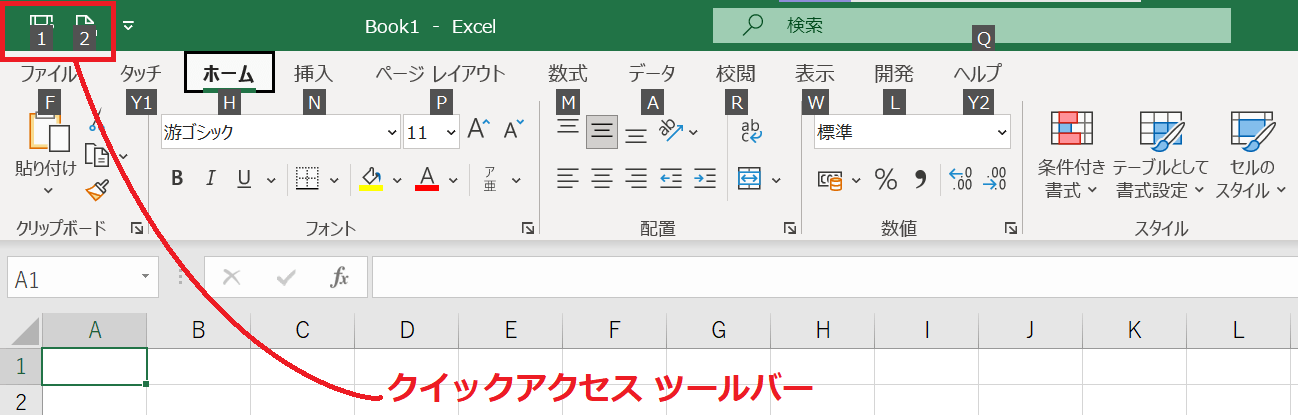Expand the font size 11 dropdown
This screenshot has width=1298, height=415.
451,132
